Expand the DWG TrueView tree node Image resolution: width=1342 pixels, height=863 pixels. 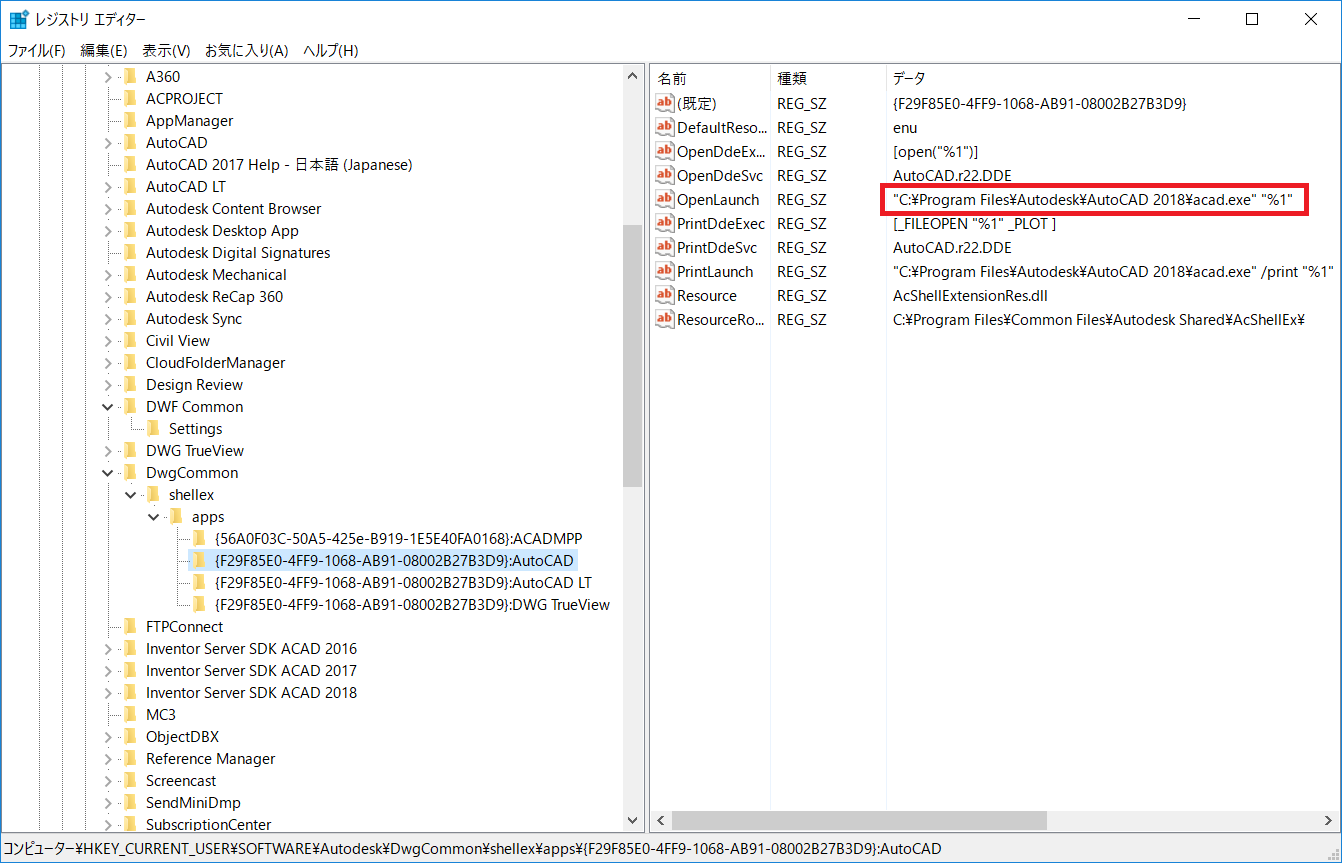pos(108,450)
